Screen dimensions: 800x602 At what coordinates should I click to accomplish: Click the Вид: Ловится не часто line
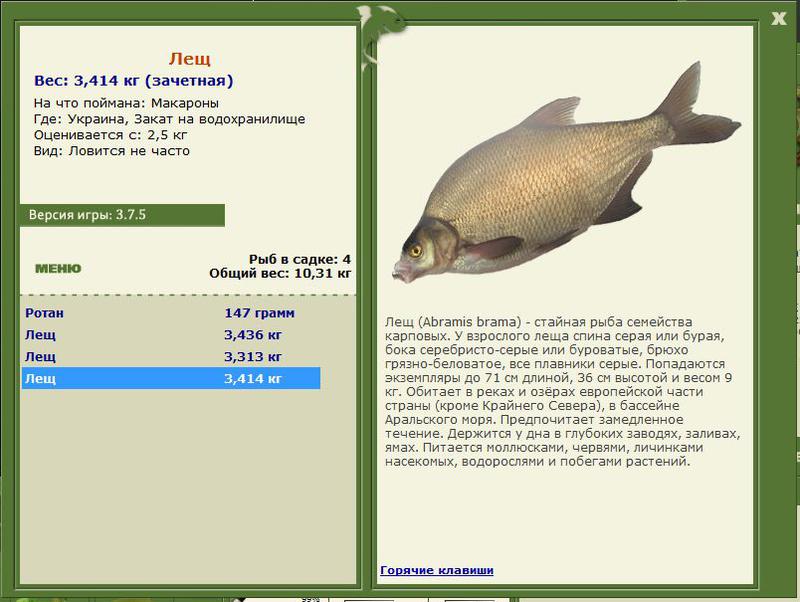click(x=111, y=151)
